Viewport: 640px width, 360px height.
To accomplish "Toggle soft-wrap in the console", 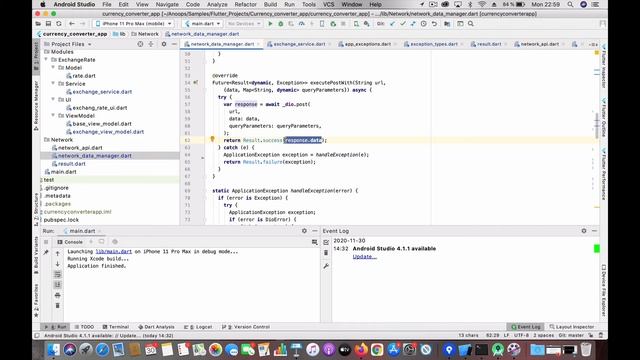I will [x=58, y=274].
